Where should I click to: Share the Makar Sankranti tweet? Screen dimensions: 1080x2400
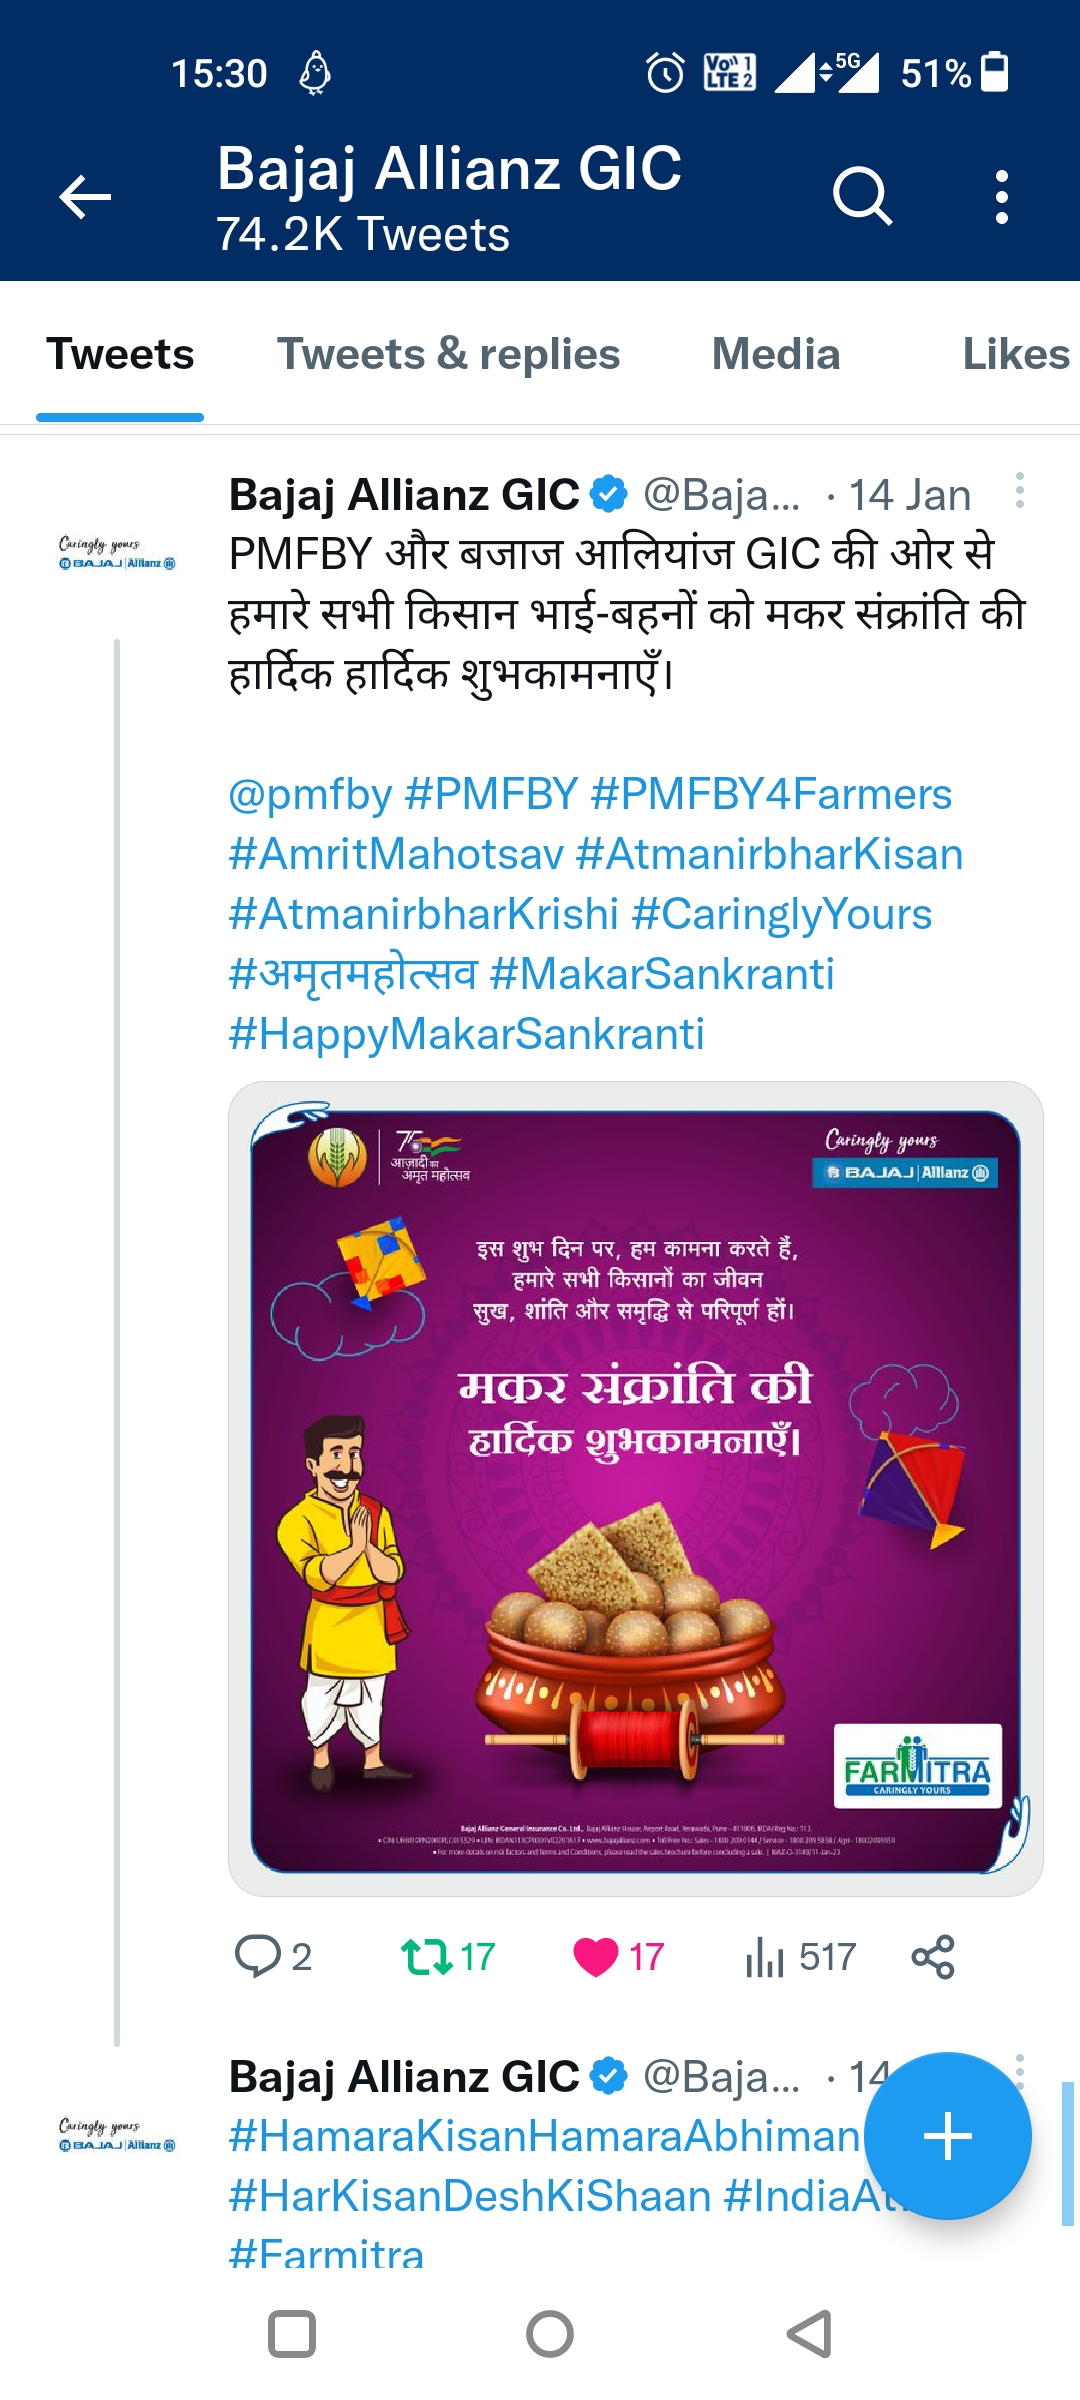click(x=933, y=1956)
